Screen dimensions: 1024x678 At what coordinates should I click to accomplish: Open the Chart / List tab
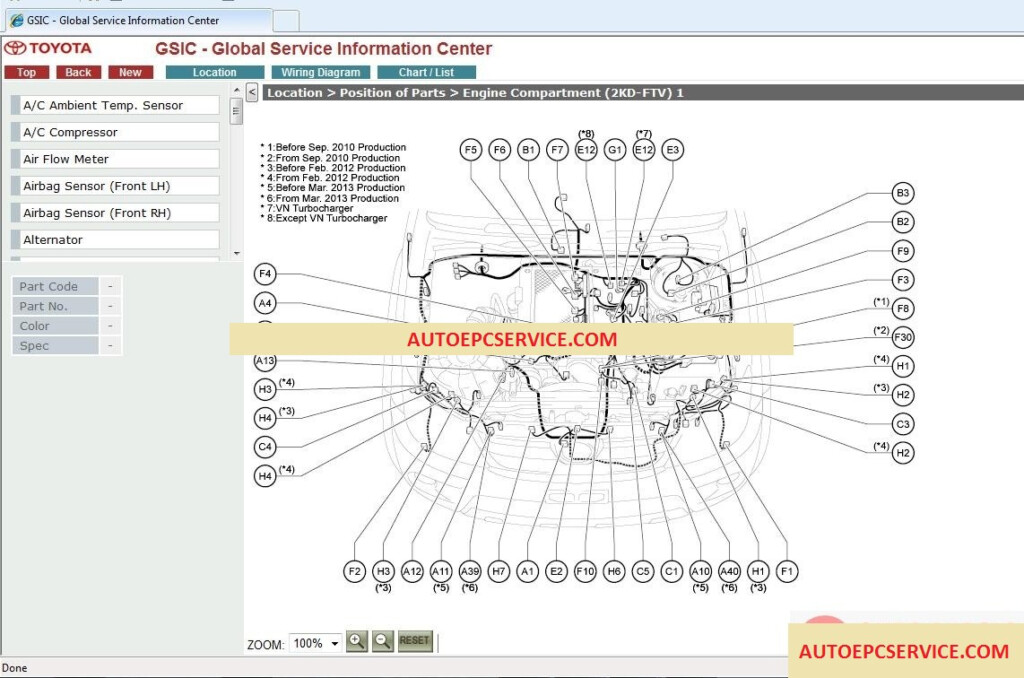[x=426, y=73]
